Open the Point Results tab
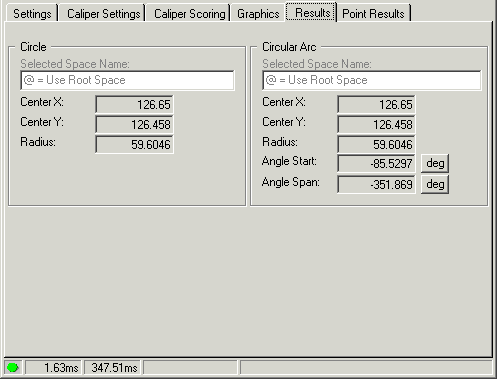 373,13
